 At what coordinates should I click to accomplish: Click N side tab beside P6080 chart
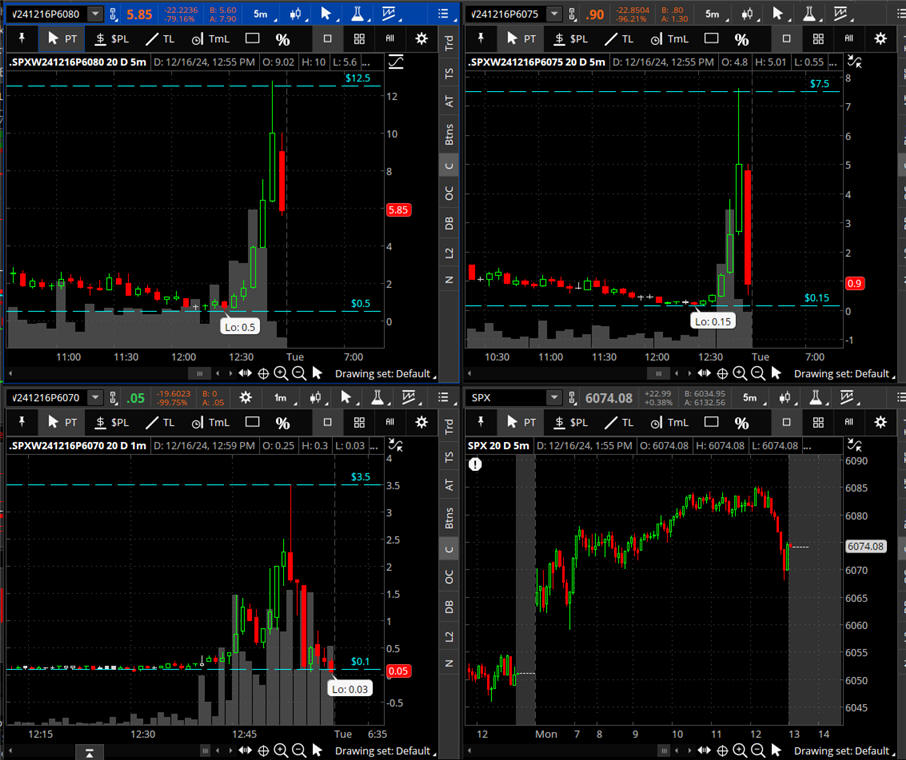pyautogui.click(x=449, y=280)
